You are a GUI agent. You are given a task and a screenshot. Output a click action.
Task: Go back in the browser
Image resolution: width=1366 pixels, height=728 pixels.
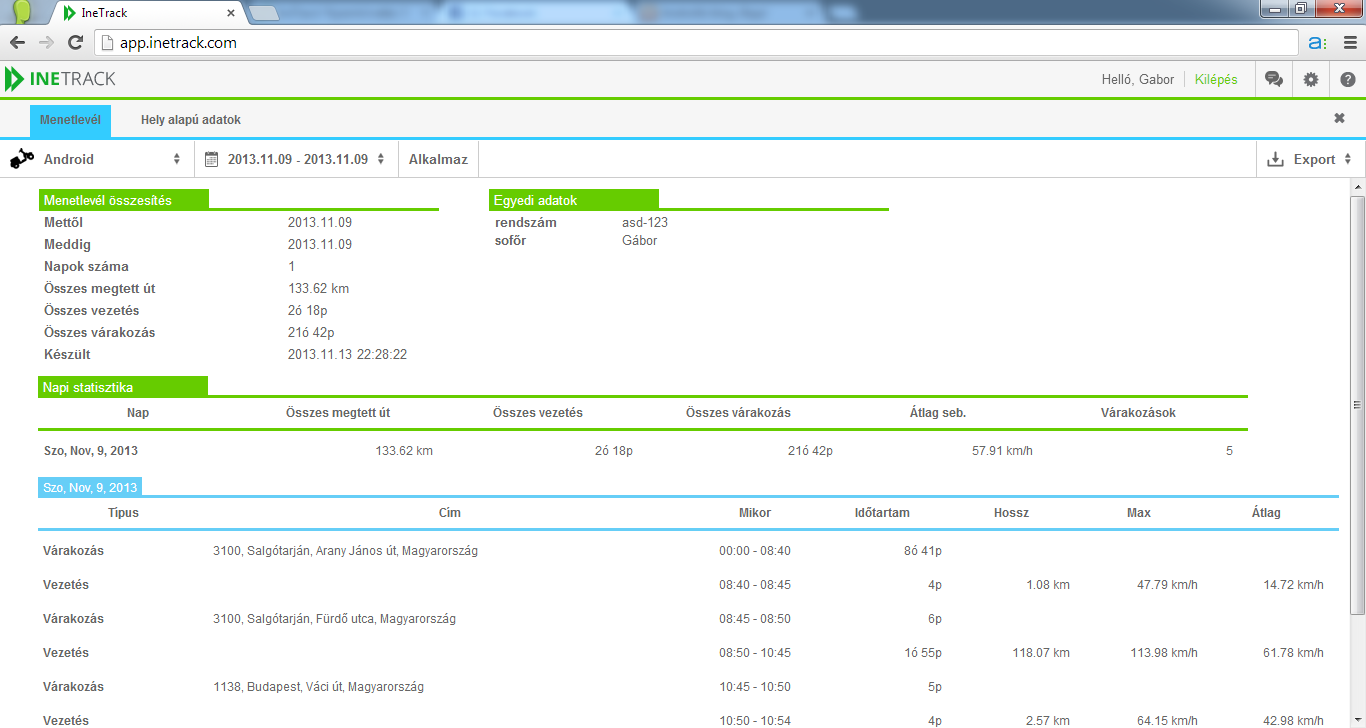[x=17, y=43]
